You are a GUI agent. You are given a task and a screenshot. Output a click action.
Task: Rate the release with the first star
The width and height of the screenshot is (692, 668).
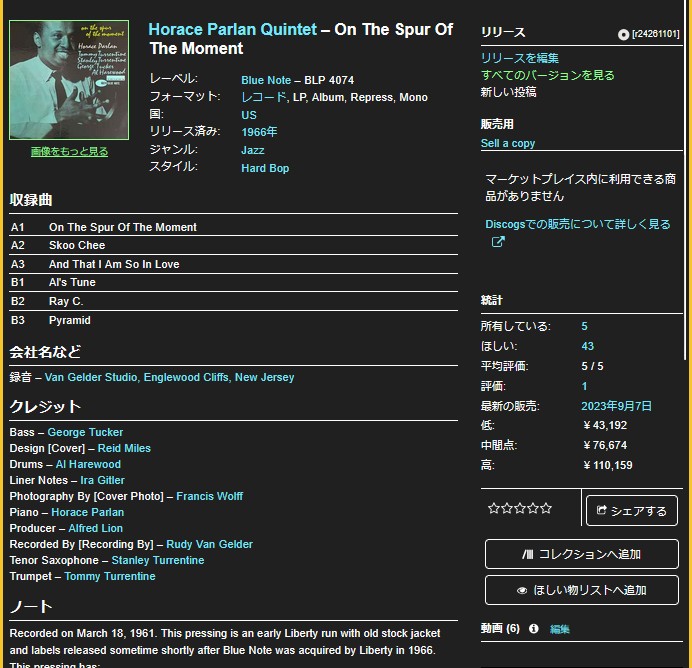(x=494, y=509)
